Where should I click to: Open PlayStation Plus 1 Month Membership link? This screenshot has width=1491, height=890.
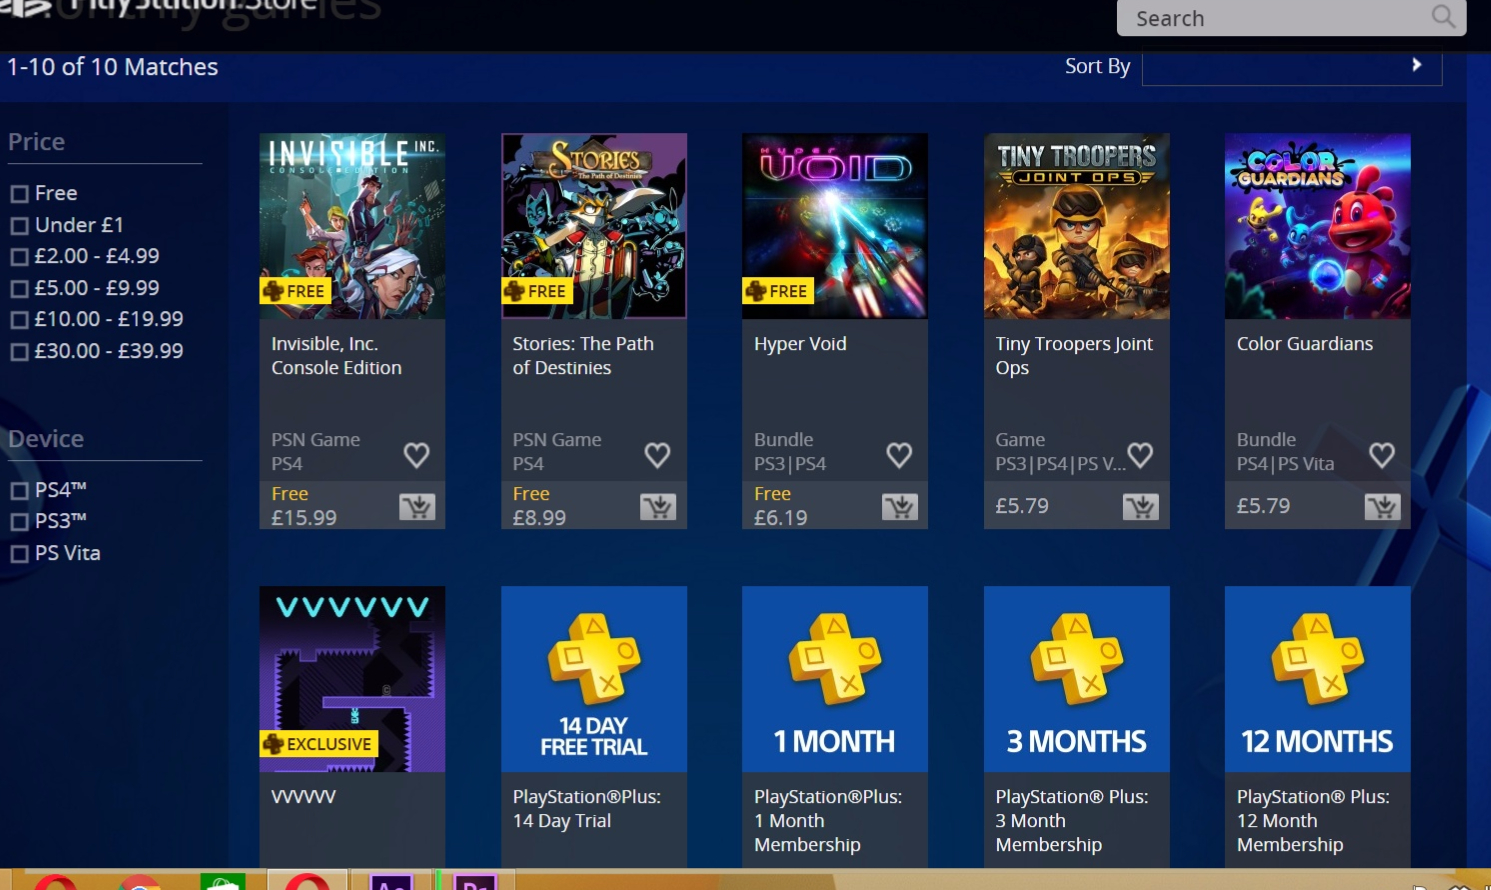point(828,821)
